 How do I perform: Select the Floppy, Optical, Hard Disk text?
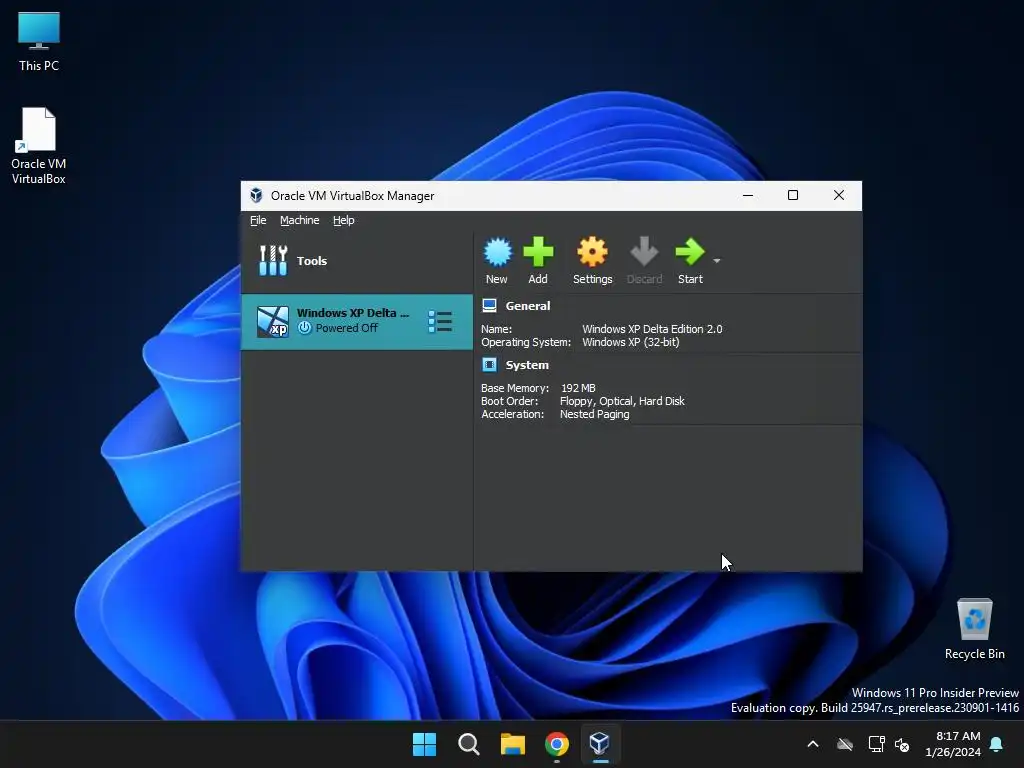[622, 401]
